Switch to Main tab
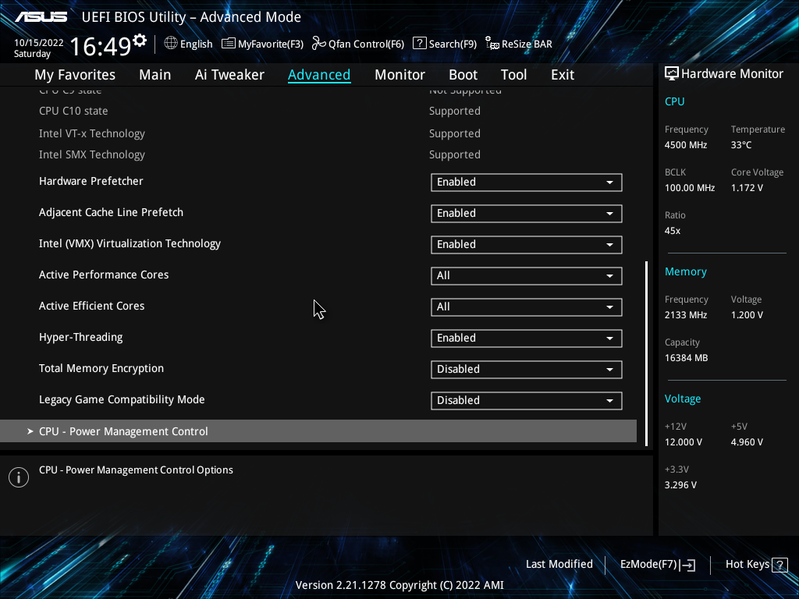This screenshot has height=599, width=799. [155, 75]
